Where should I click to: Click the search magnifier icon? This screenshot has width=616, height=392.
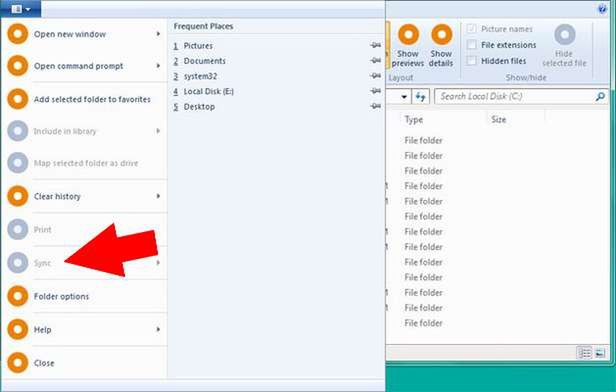(600, 97)
